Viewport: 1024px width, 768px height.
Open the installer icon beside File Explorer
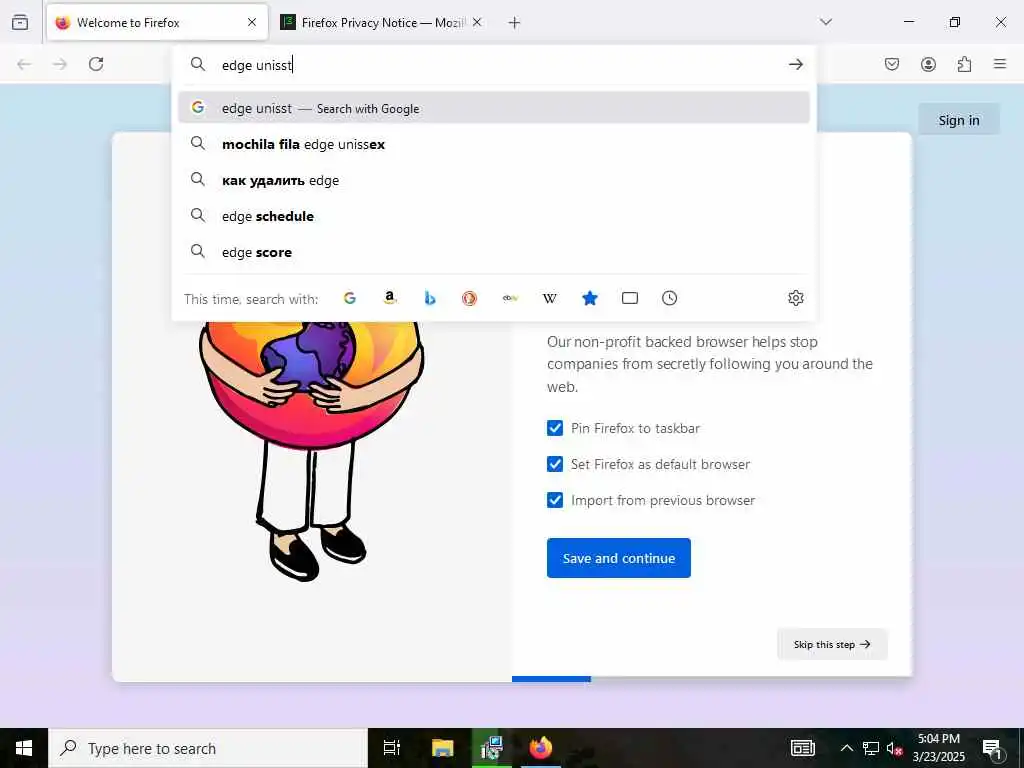491,748
